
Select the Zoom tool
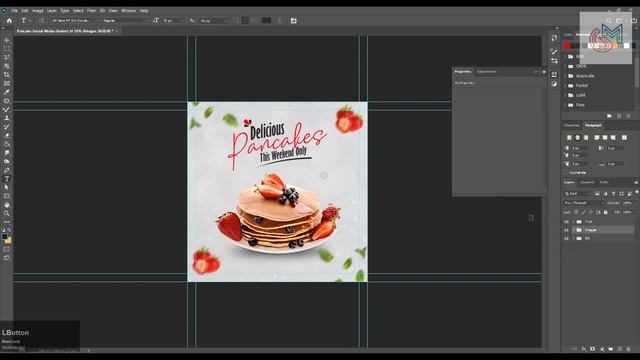tap(7, 213)
